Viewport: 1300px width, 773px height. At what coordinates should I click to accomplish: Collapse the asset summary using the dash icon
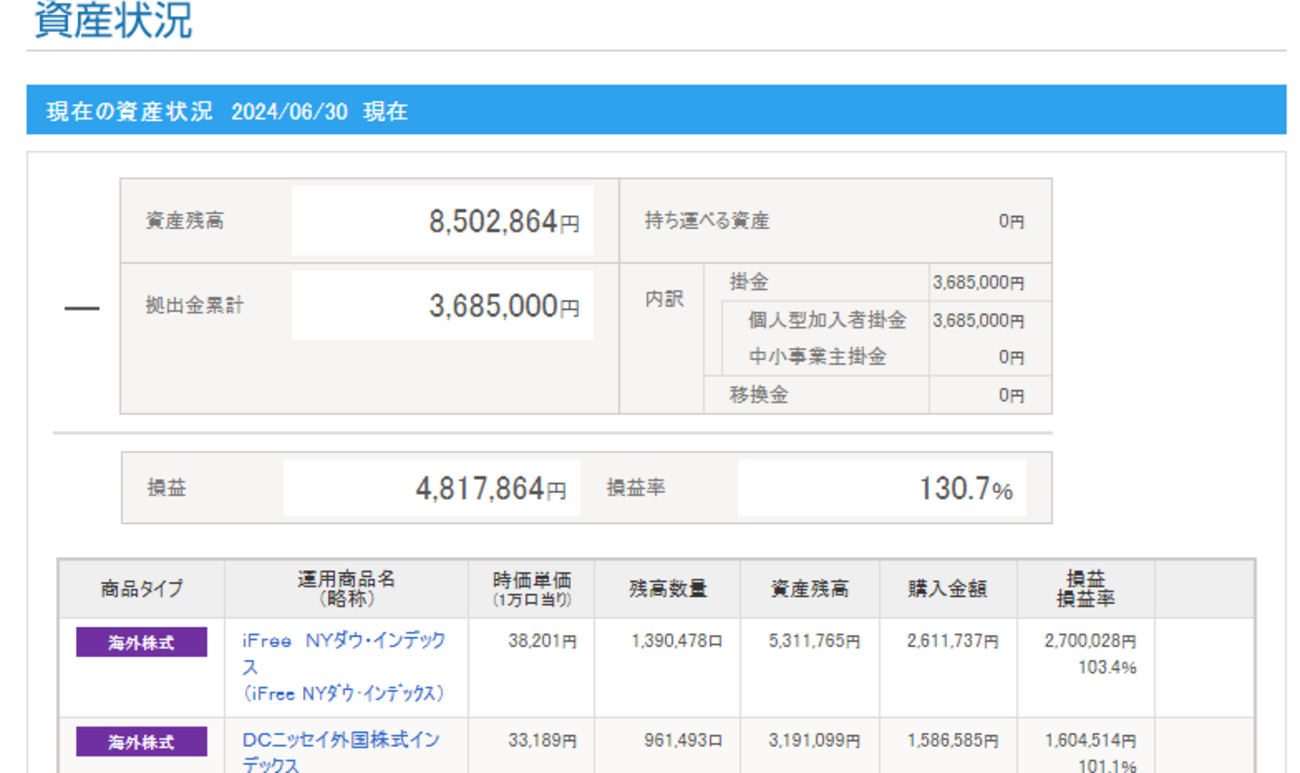tap(81, 308)
